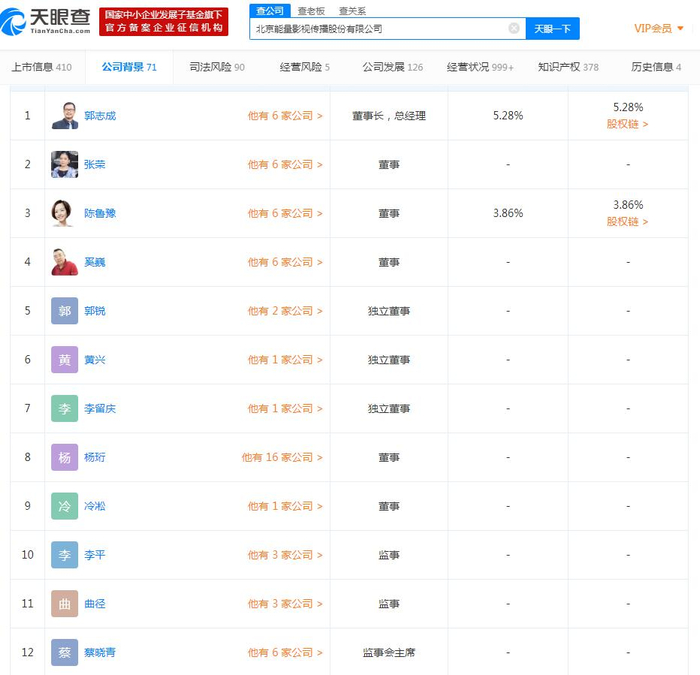
Task: Click the red official institution banner
Action: (x=163, y=21)
